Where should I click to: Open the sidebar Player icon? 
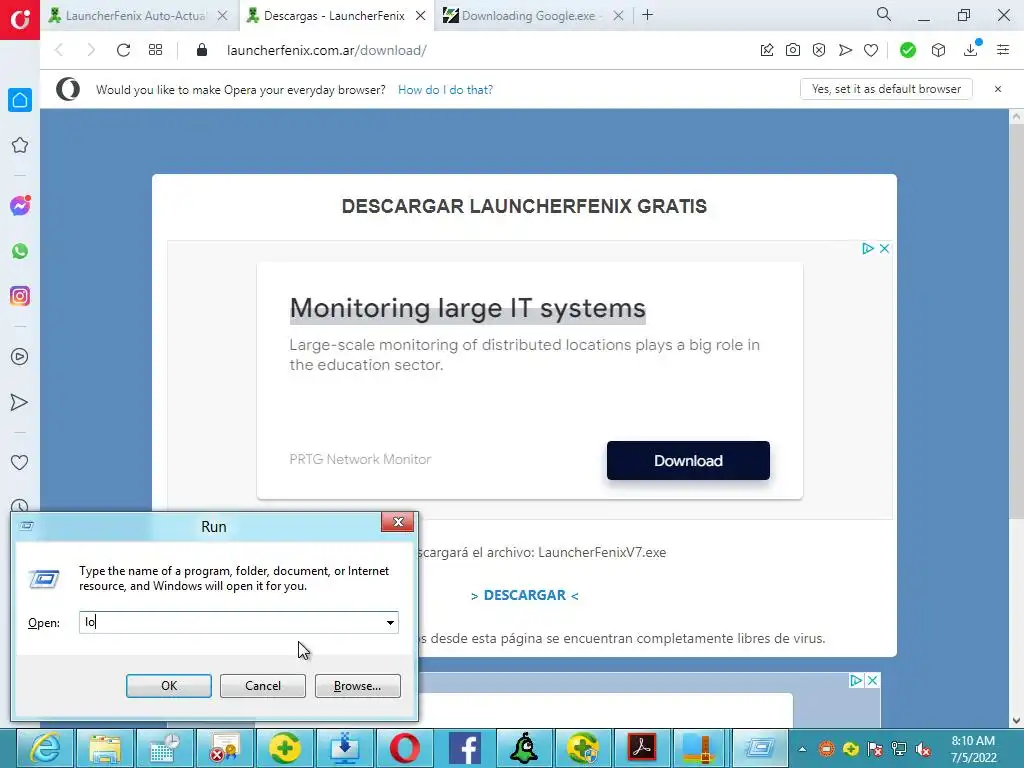(x=20, y=357)
